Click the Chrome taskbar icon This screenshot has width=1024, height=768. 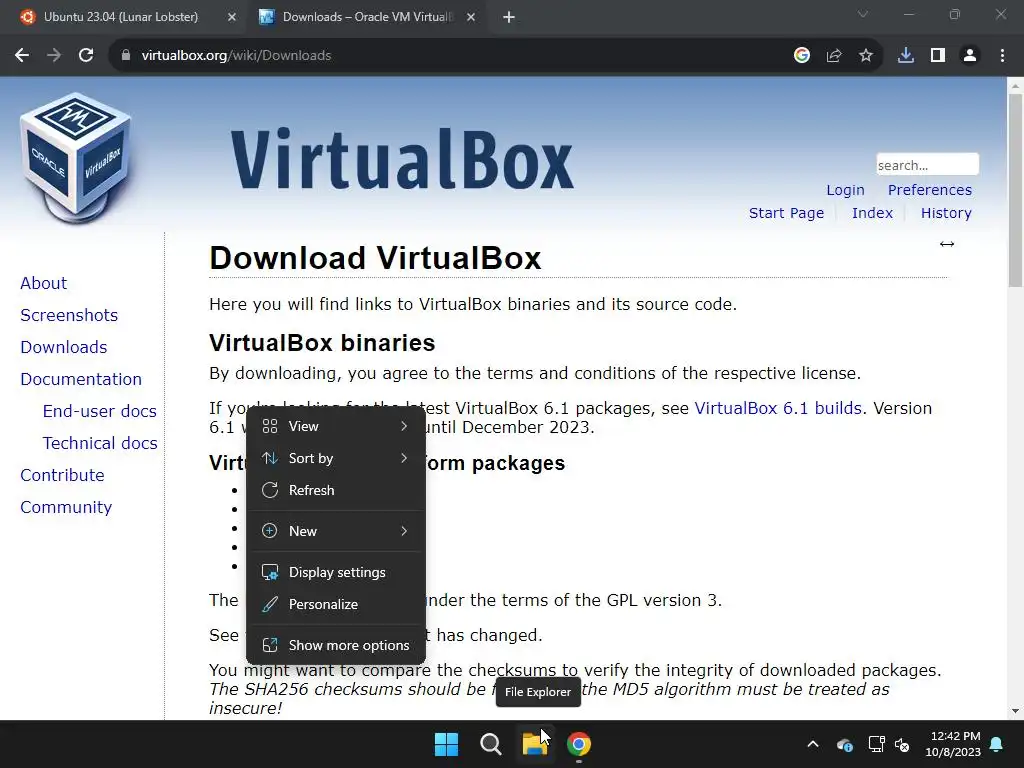coord(579,744)
